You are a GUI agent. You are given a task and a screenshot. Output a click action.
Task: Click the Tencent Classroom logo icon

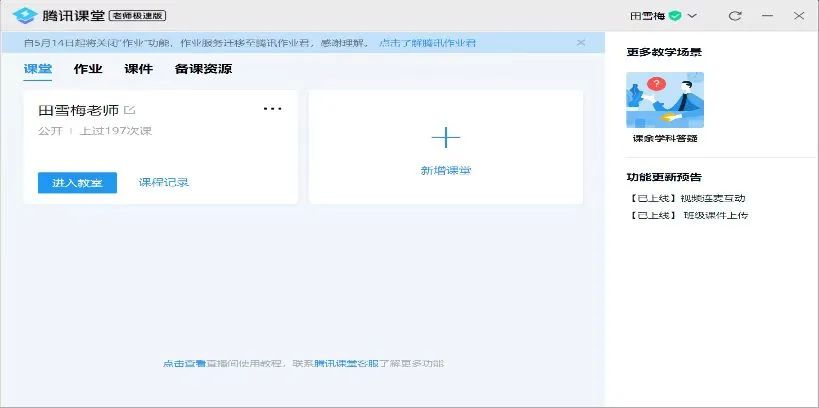pyautogui.click(x=25, y=16)
